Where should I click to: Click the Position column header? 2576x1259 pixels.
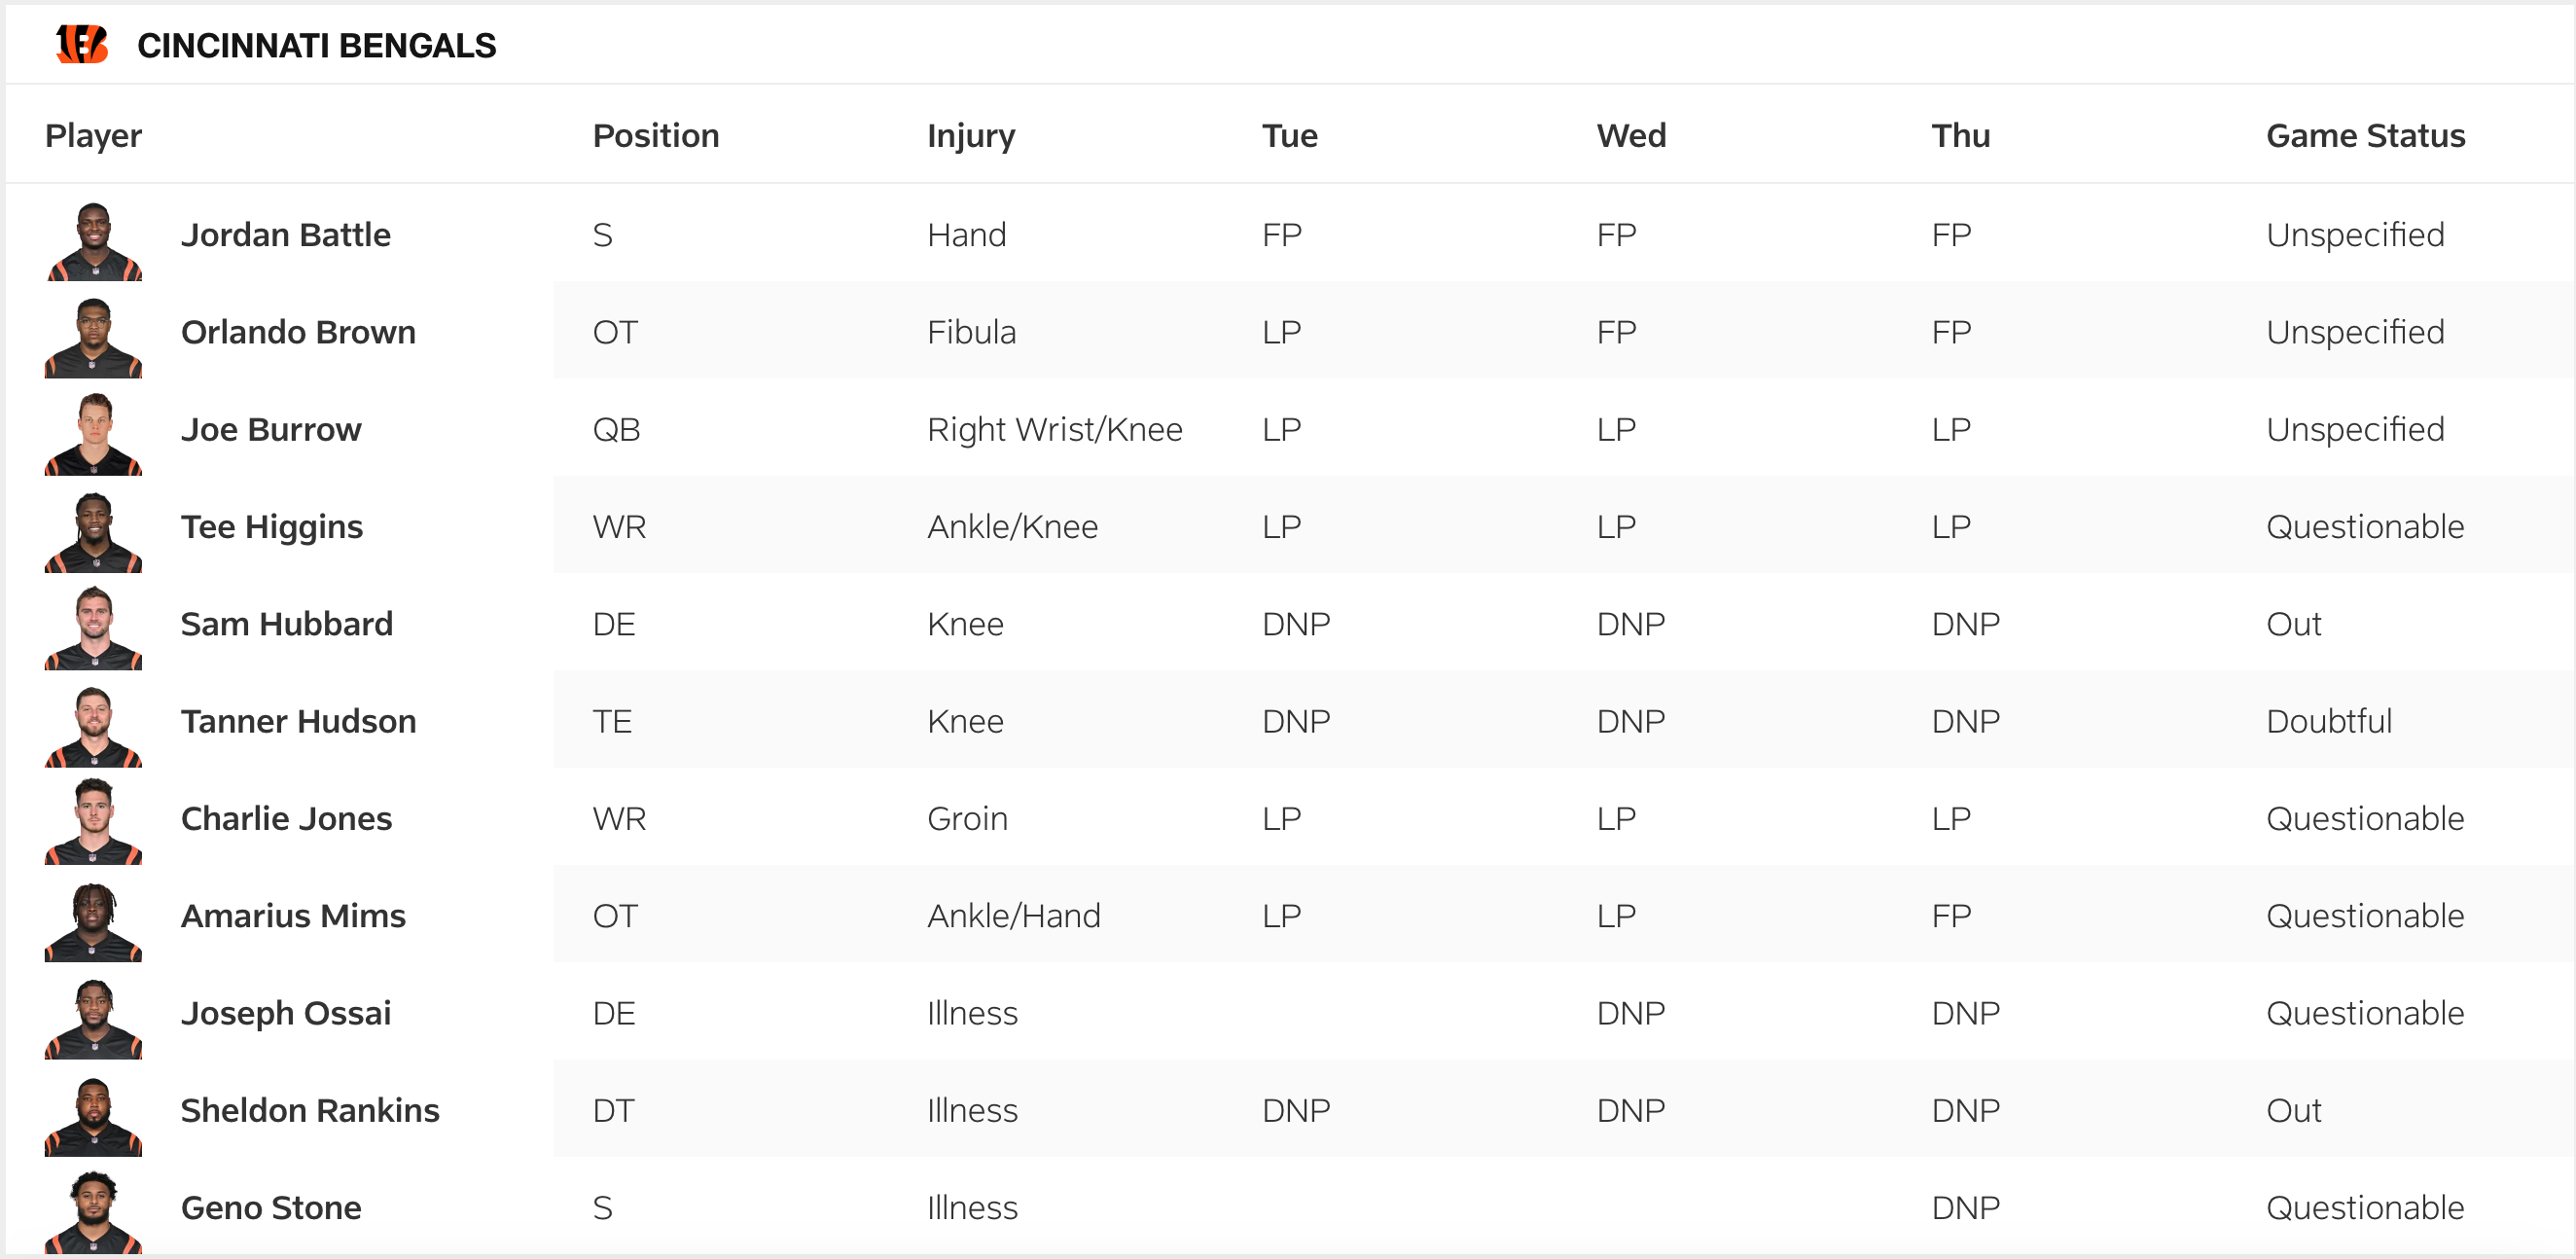tap(655, 135)
